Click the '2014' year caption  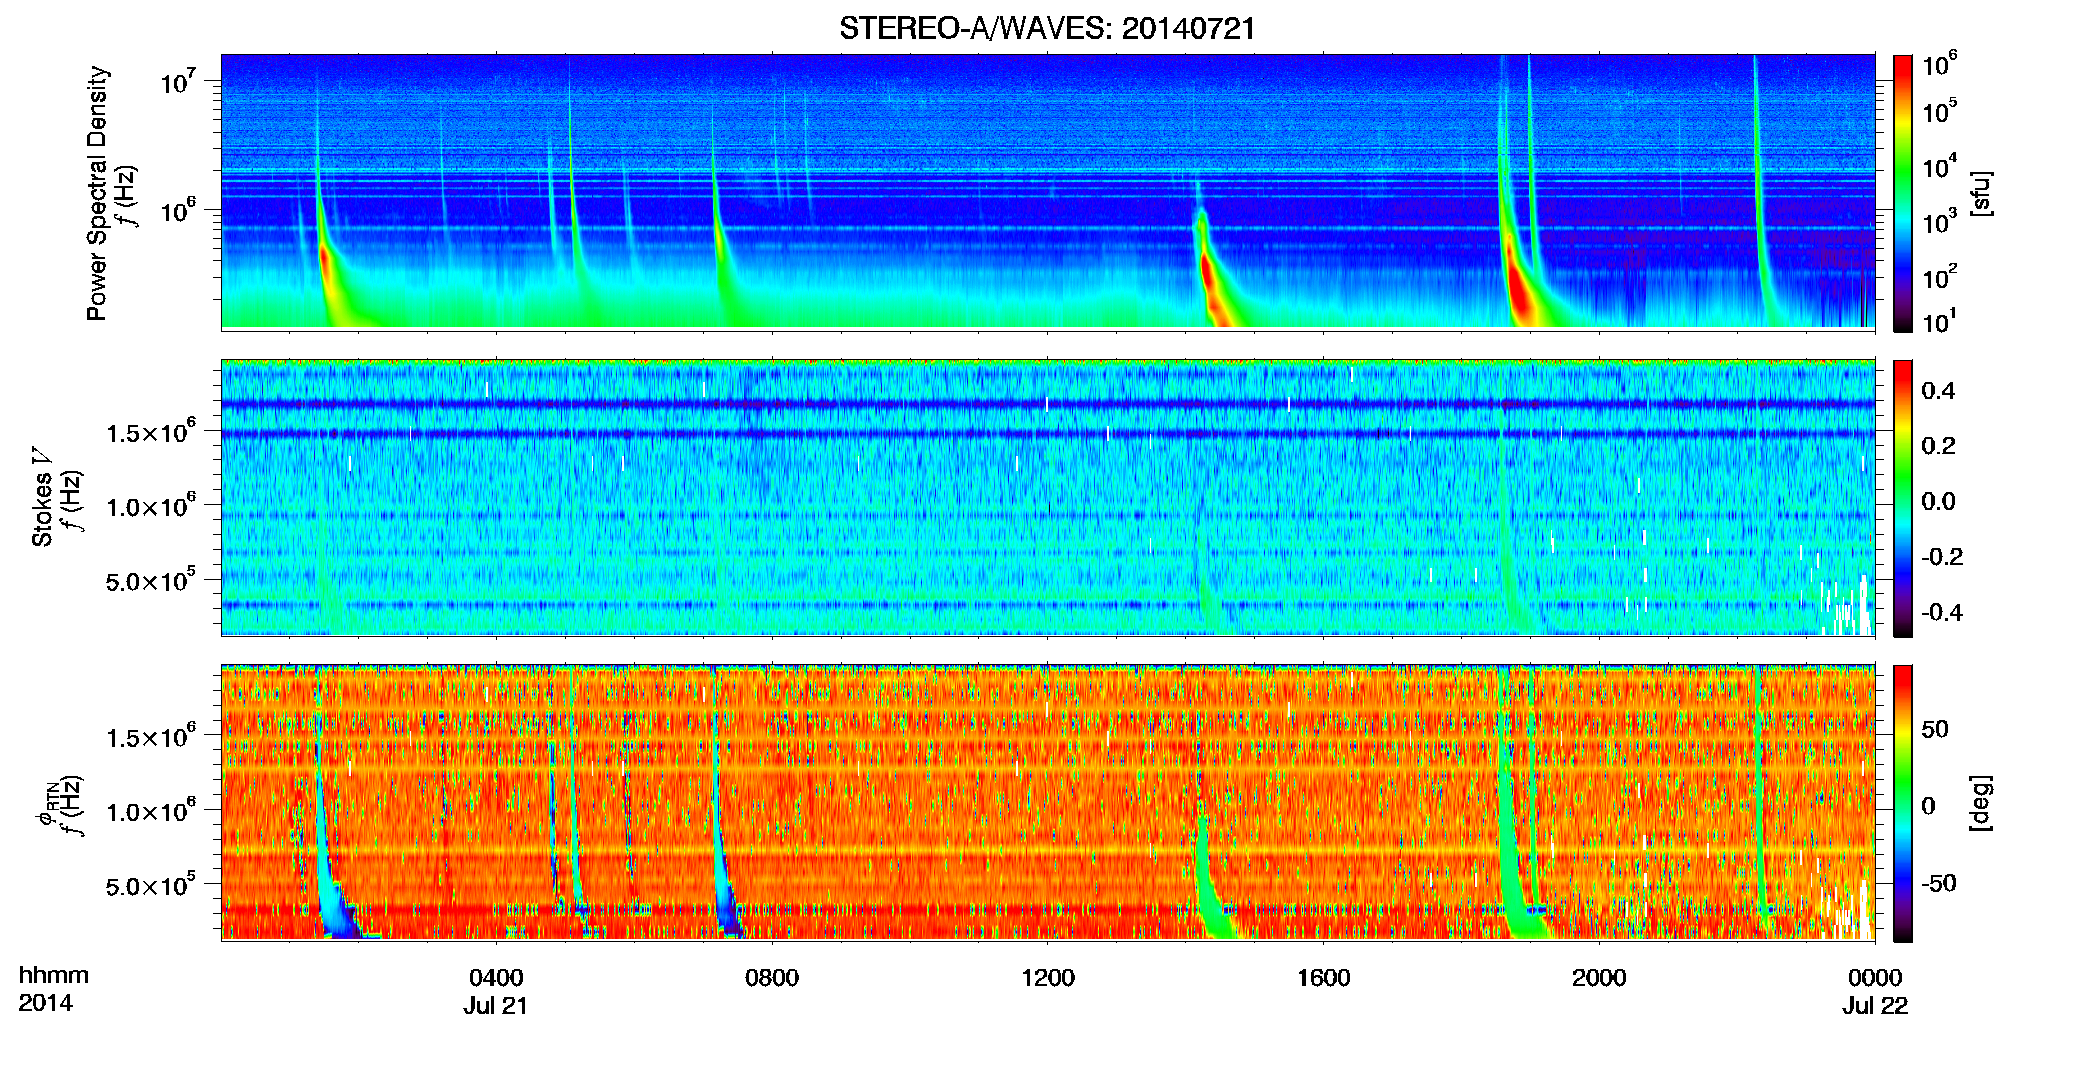tap(45, 1003)
